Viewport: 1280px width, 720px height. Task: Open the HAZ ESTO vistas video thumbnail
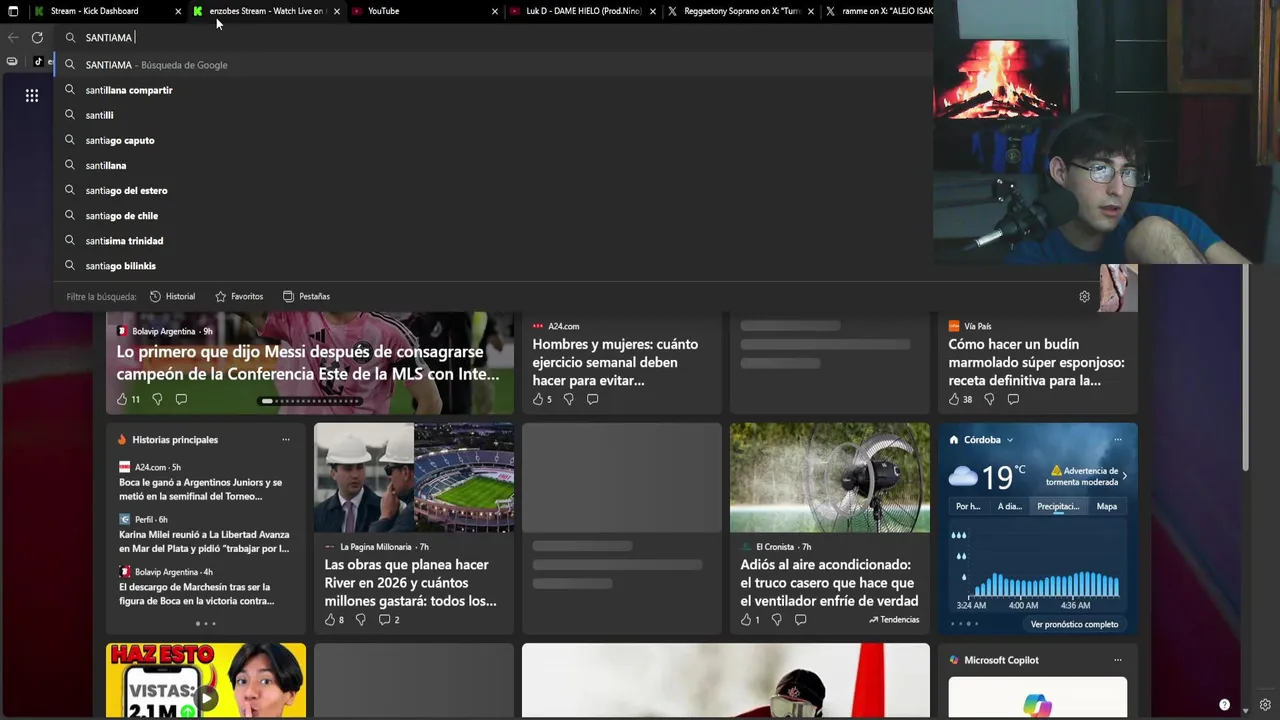tap(206, 681)
